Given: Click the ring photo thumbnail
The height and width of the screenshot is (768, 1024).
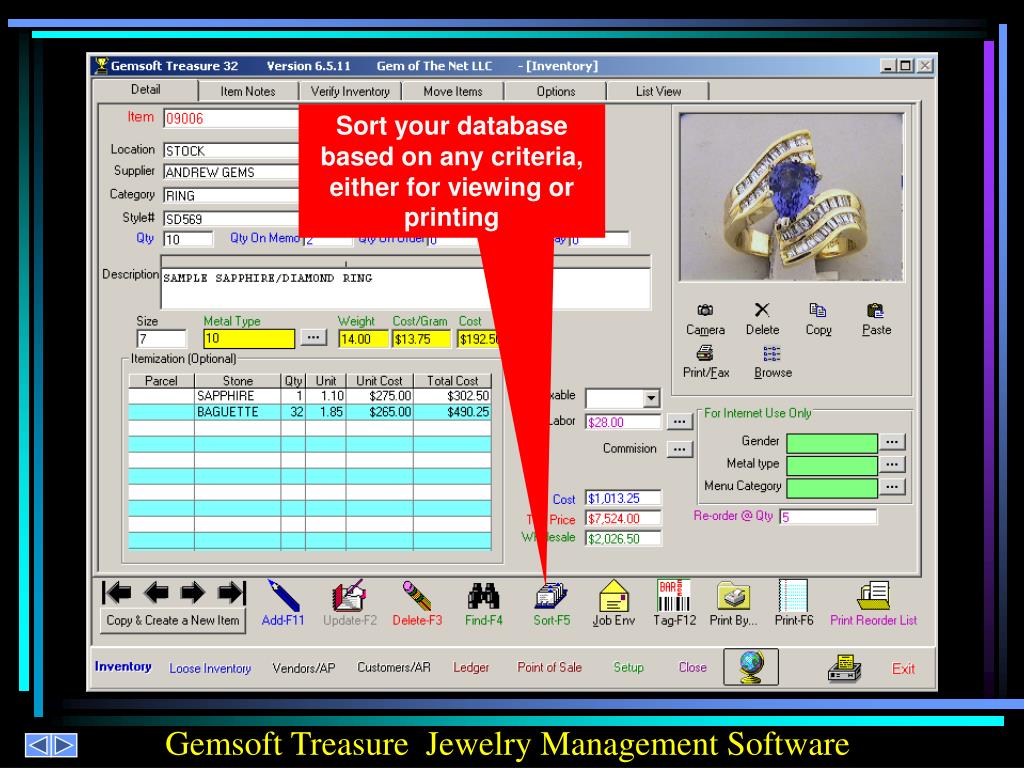Looking at the screenshot, I should tap(792, 197).
